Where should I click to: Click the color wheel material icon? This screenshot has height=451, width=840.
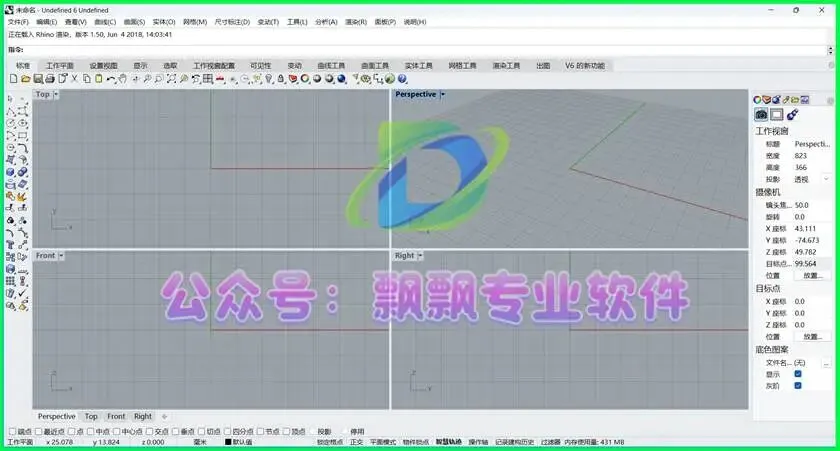point(305,79)
